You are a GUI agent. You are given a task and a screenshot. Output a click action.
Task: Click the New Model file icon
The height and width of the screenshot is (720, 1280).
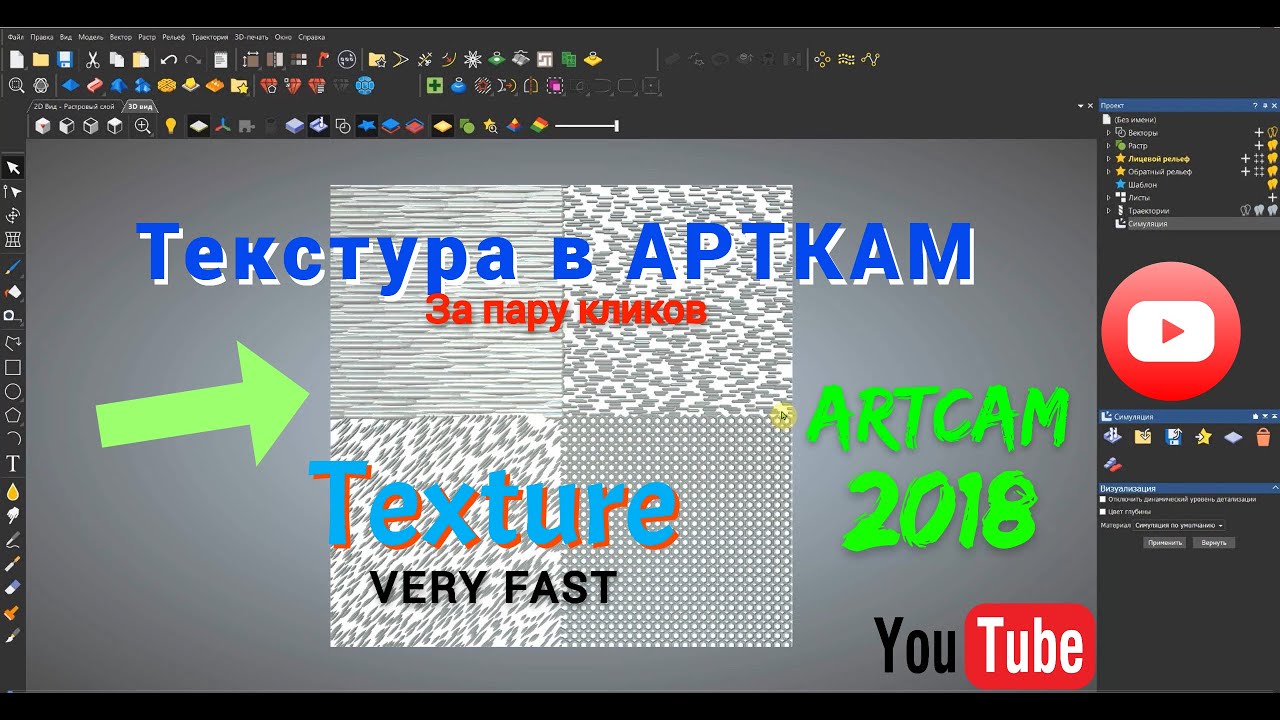(x=17, y=60)
